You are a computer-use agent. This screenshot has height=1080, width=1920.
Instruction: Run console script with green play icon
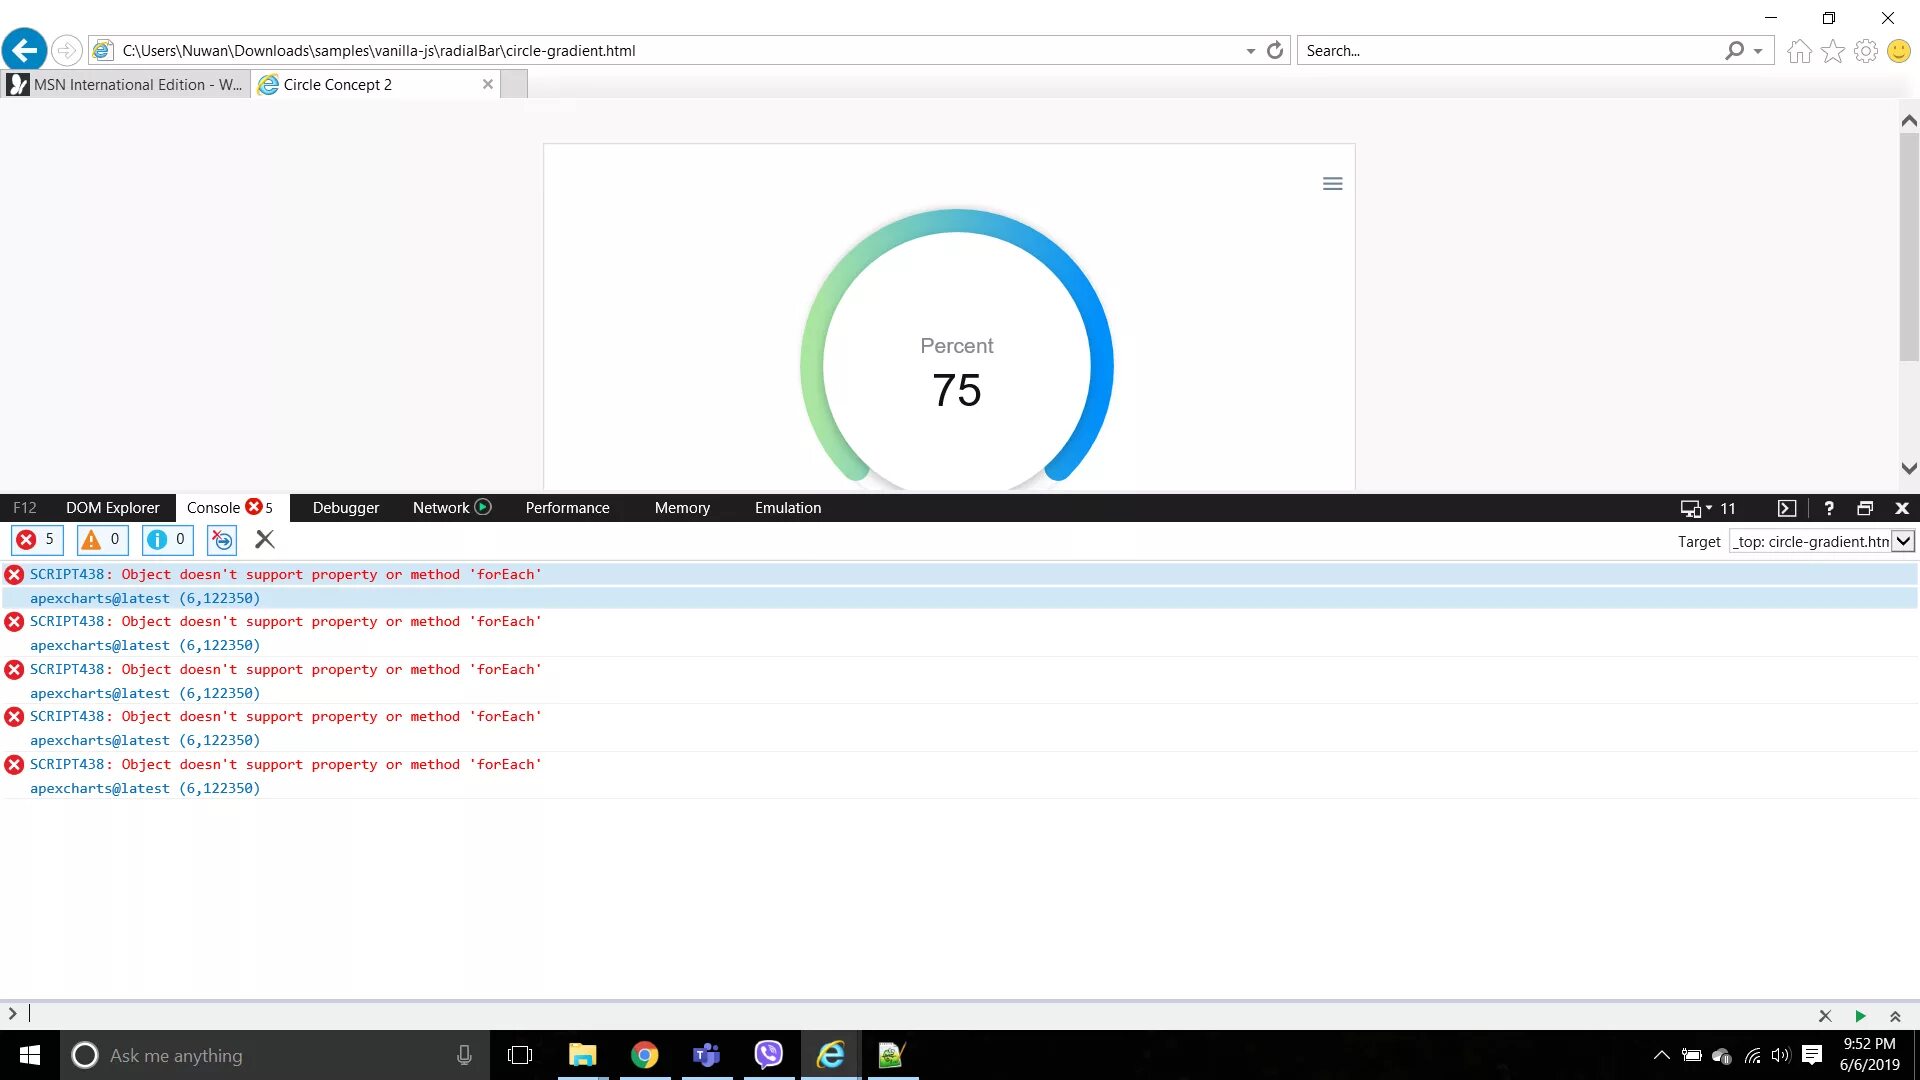coord(1860,1016)
